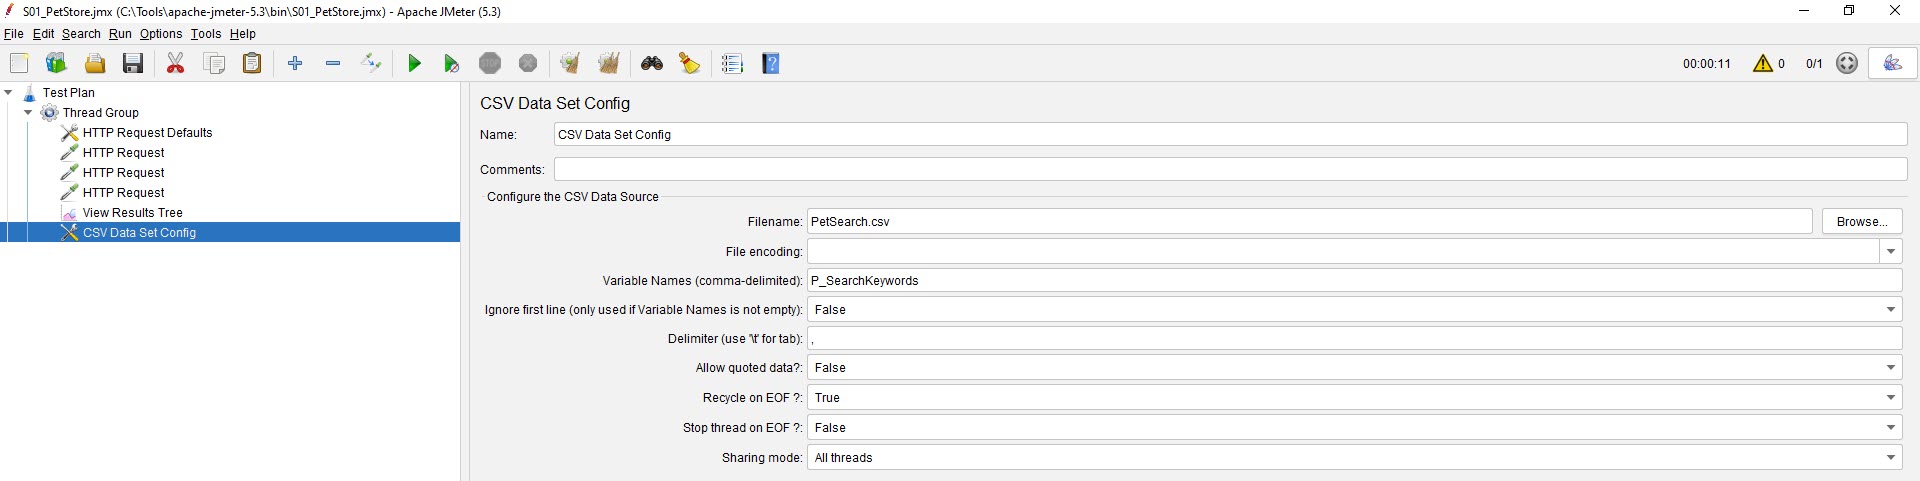Click the Paste clipboard icon
The height and width of the screenshot is (481, 1920).
tap(252, 63)
